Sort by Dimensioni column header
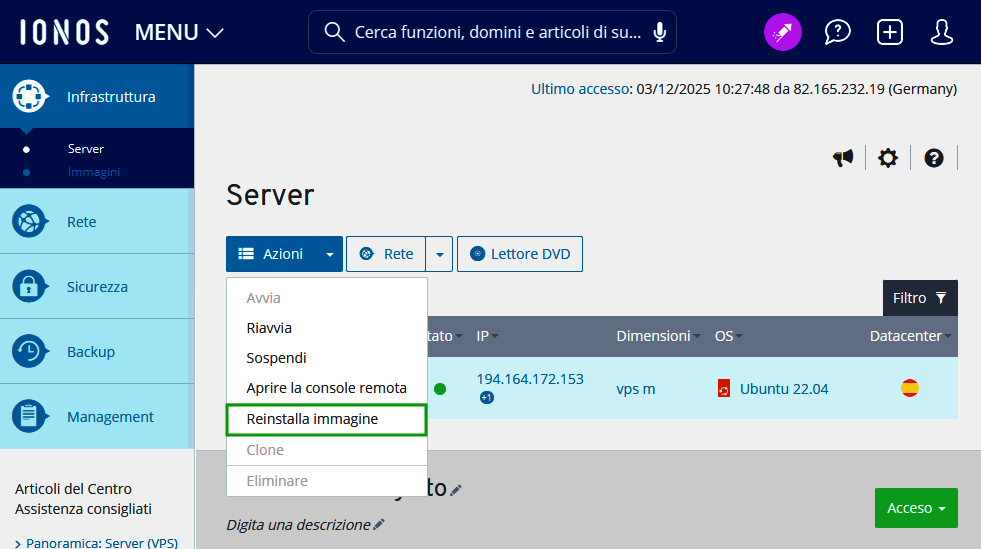 pyautogui.click(x=658, y=336)
